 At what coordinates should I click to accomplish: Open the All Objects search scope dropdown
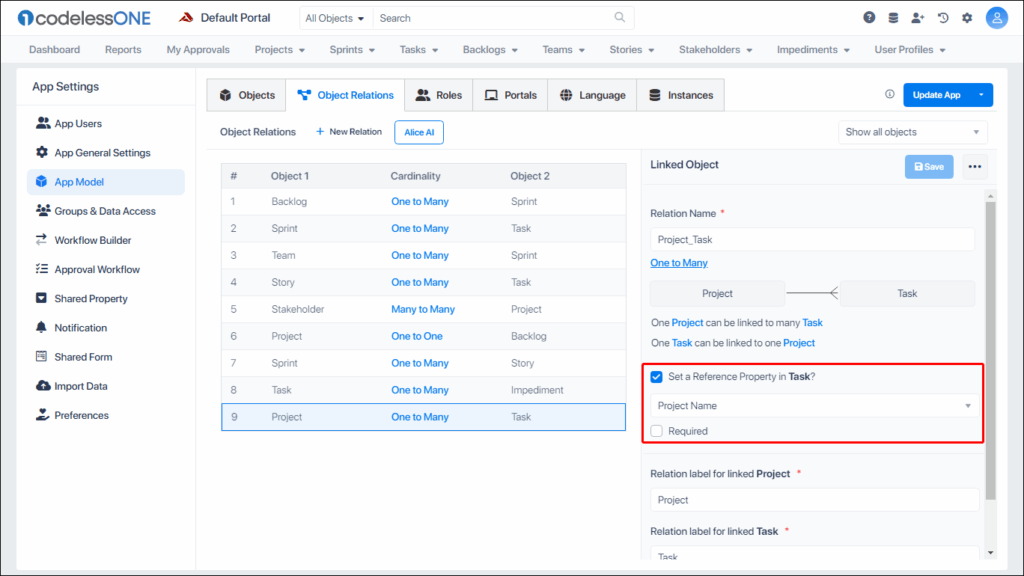coord(335,18)
